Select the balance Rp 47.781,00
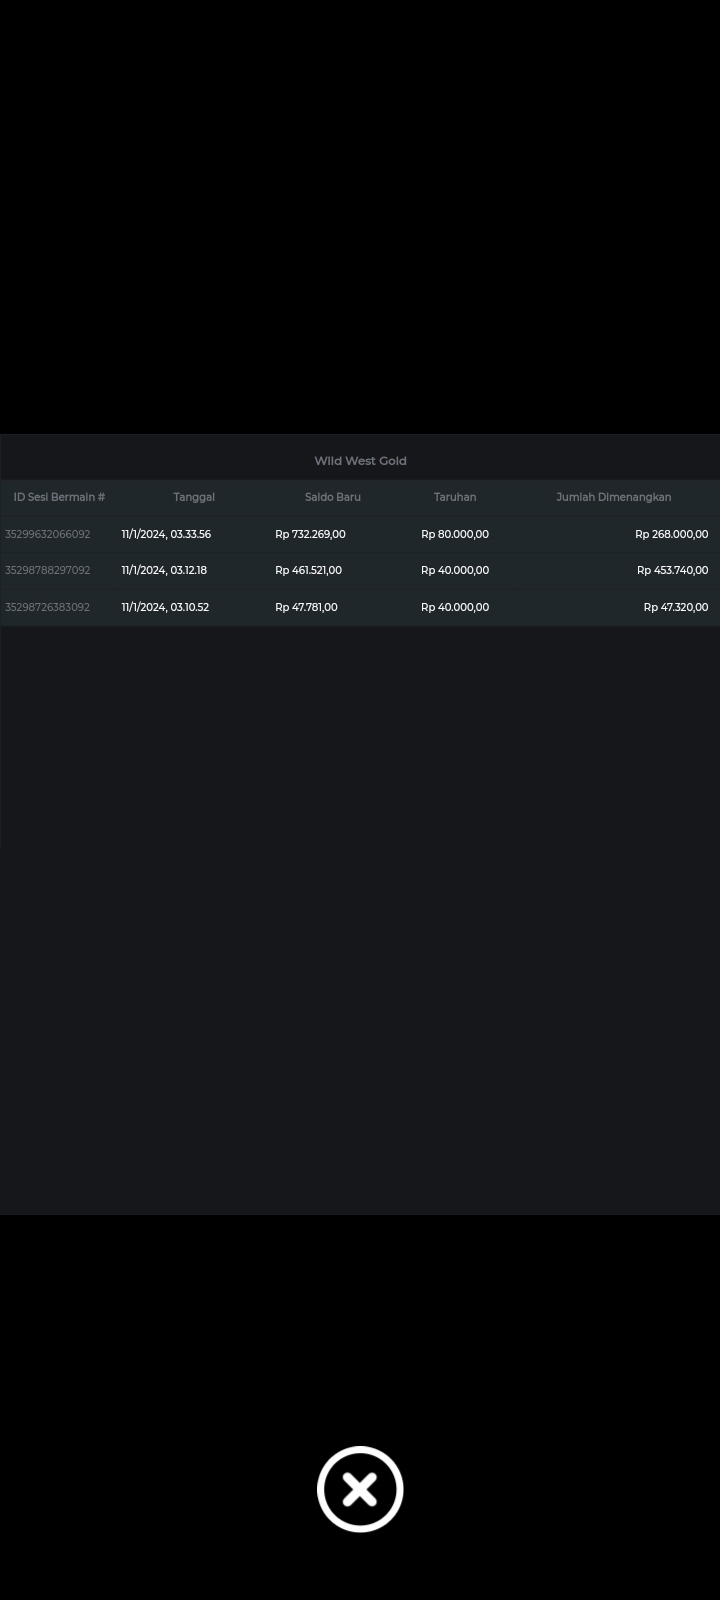 point(306,607)
